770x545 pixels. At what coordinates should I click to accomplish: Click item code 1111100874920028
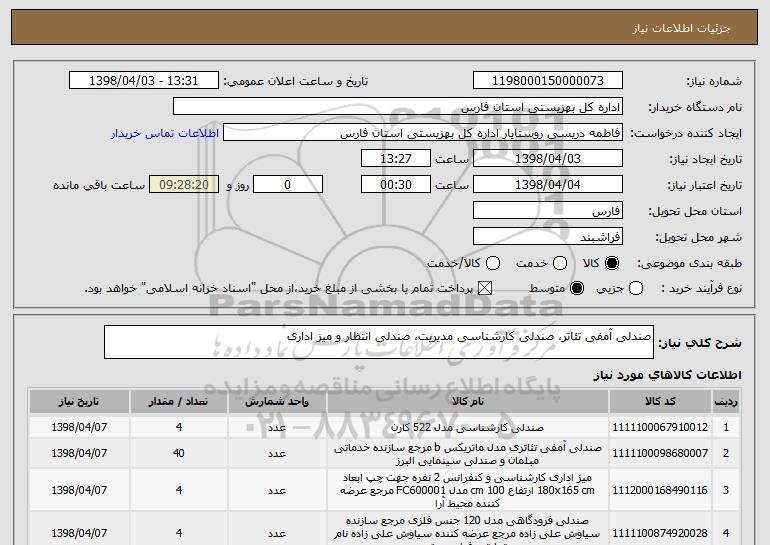(660, 533)
